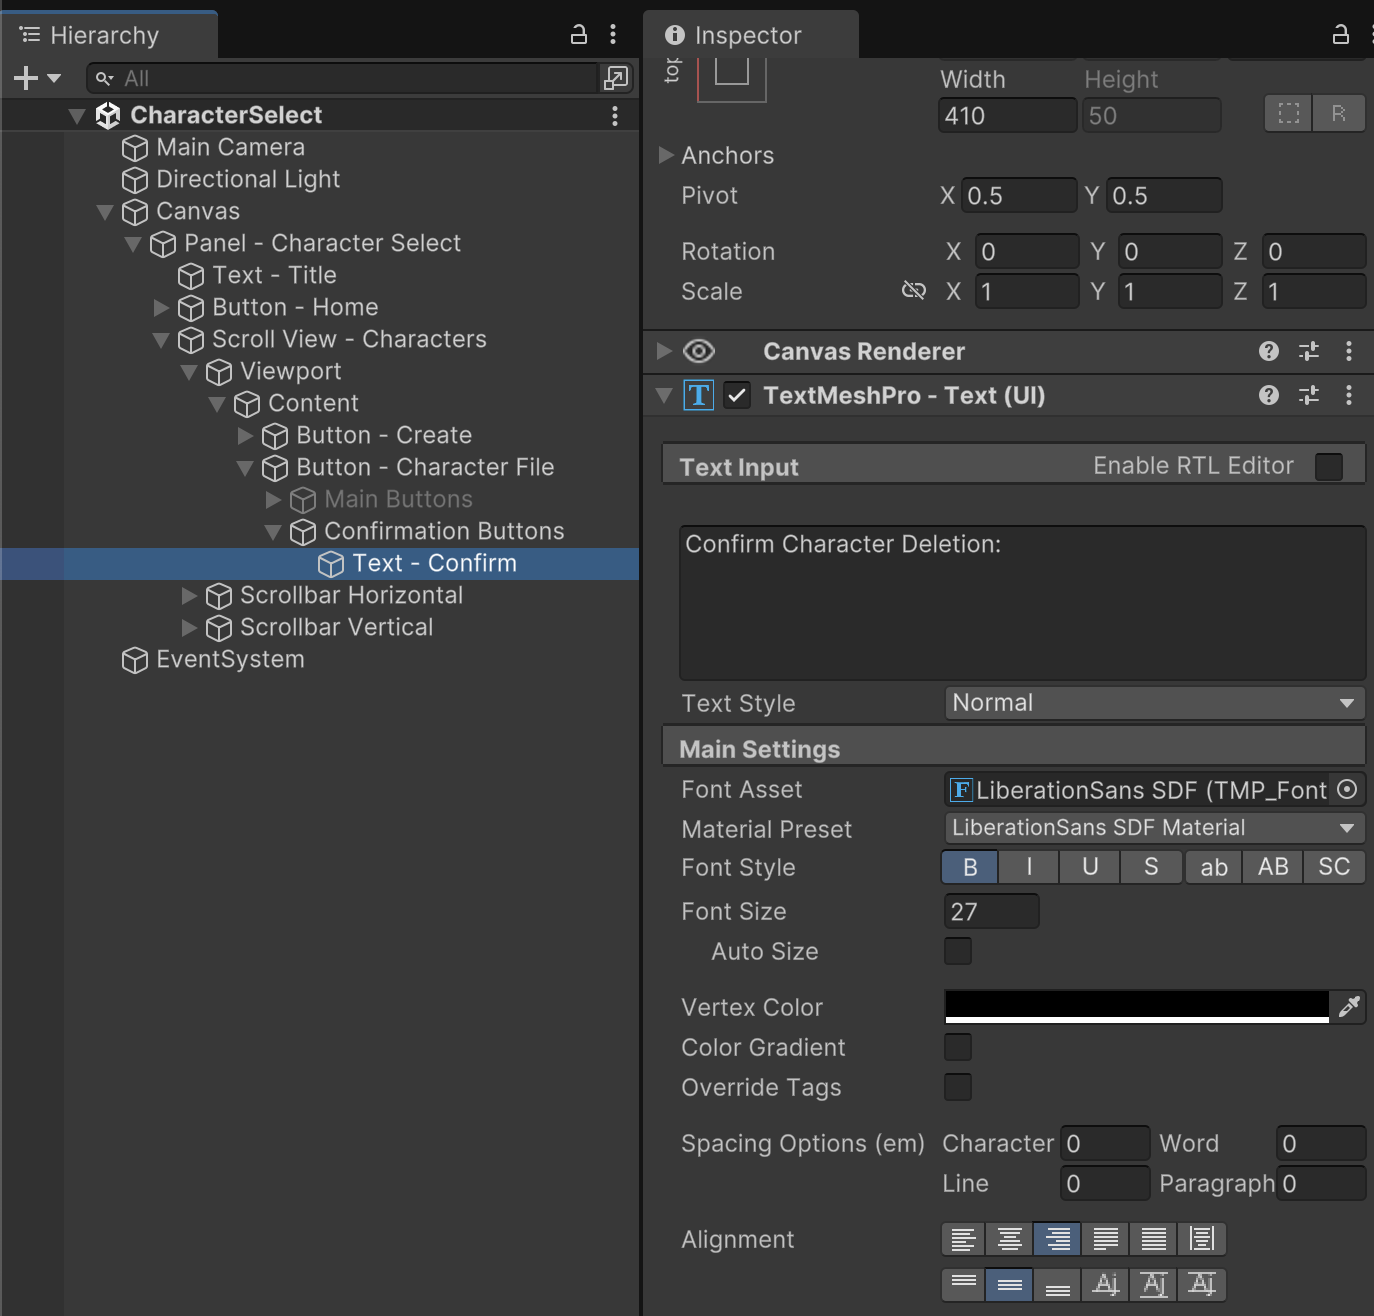Open the Text Style dropdown
Screen dimensions: 1374x1316
pyautogui.click(x=1154, y=703)
